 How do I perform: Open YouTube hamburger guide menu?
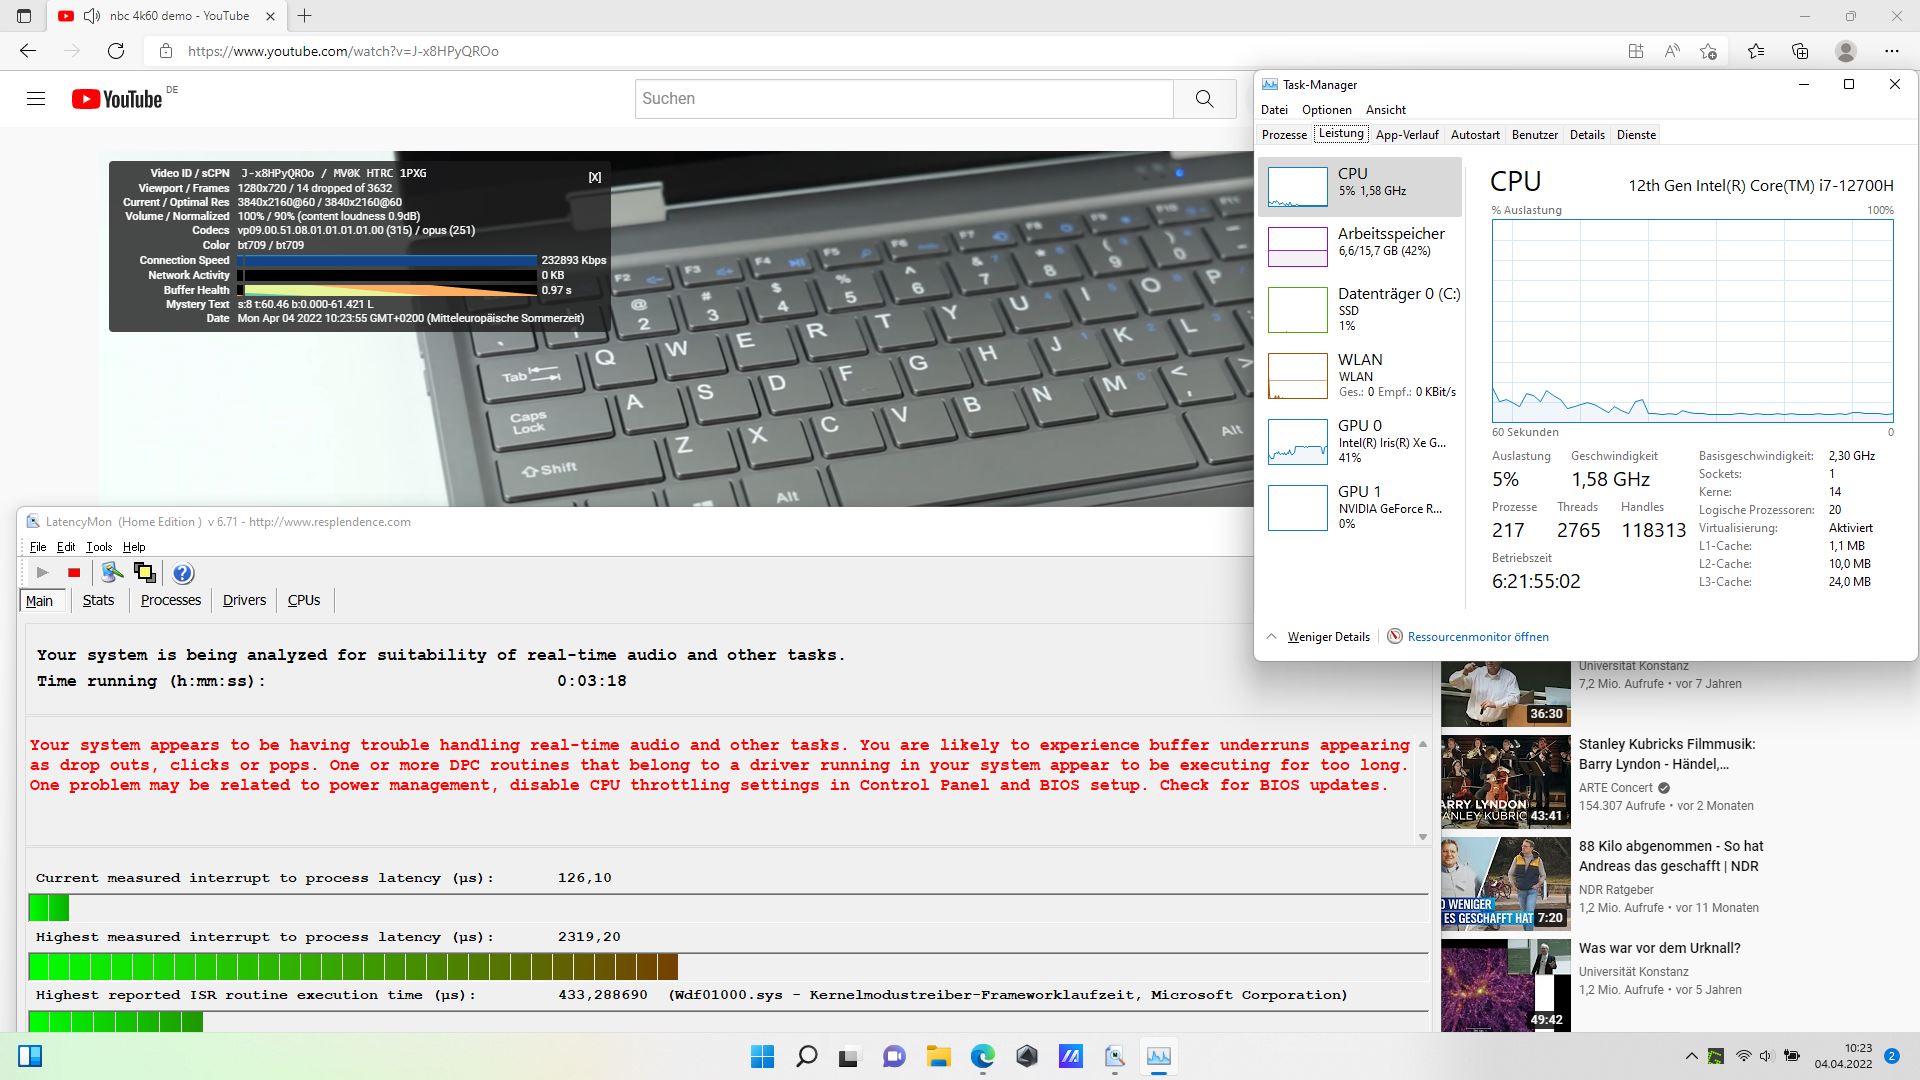point(36,98)
